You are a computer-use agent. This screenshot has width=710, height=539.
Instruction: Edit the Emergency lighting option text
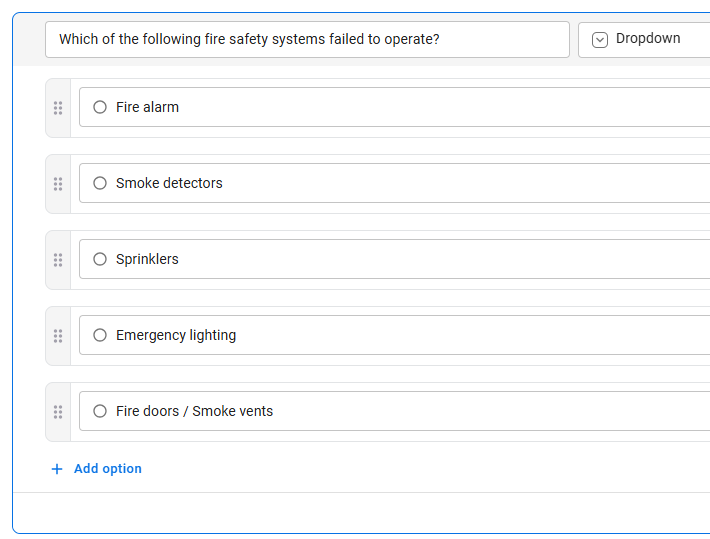click(x=400, y=335)
